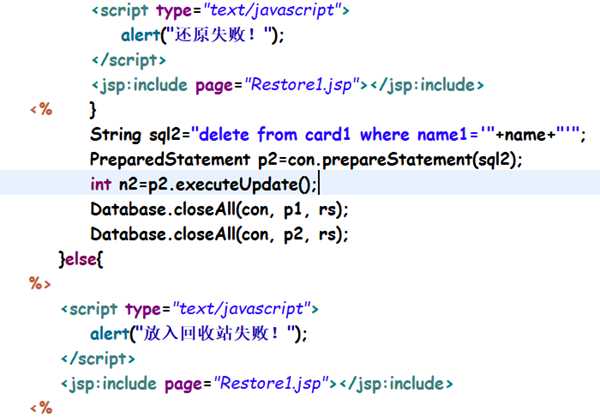Click the alert("放入回收站失败！") statement

(x=199, y=334)
